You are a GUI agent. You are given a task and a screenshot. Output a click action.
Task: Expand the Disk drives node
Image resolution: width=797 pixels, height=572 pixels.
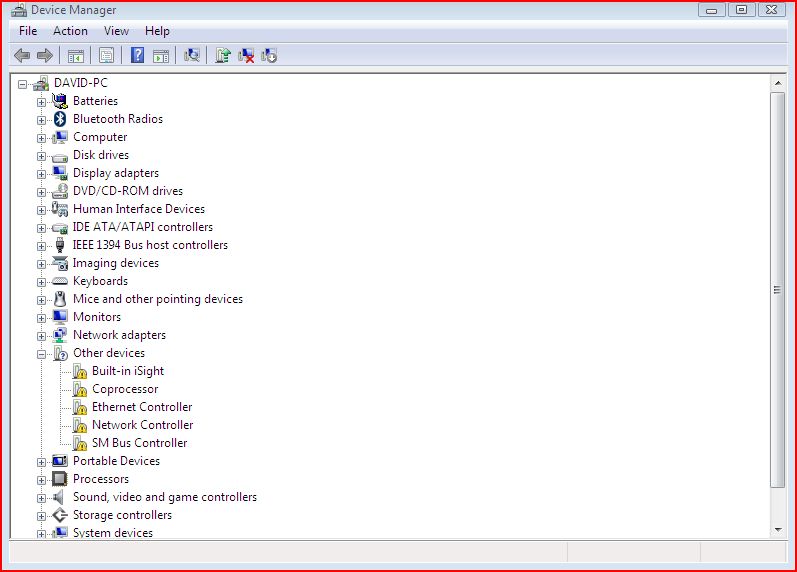[41, 156]
